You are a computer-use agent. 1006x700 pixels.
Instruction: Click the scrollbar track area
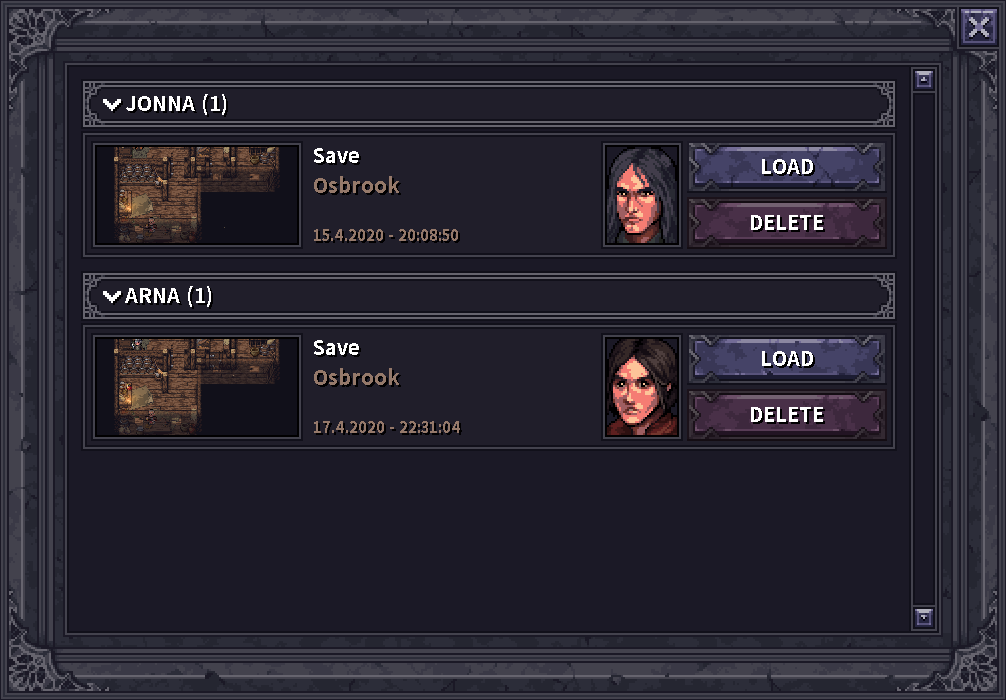point(923,348)
